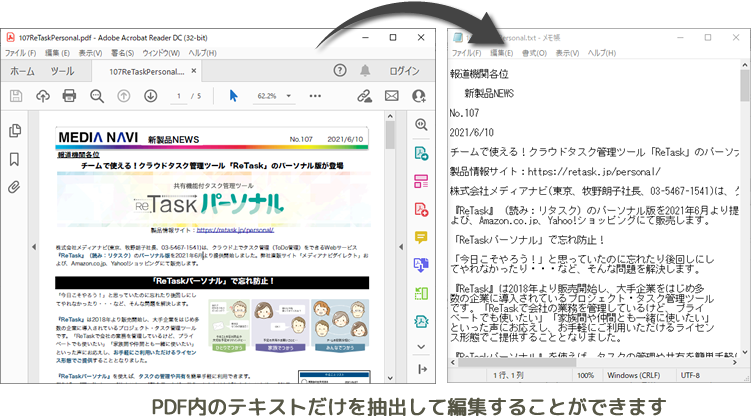This screenshot has height=417, width=751.
Task: Click the blue translate/combine tool icon
Action: 421,265
